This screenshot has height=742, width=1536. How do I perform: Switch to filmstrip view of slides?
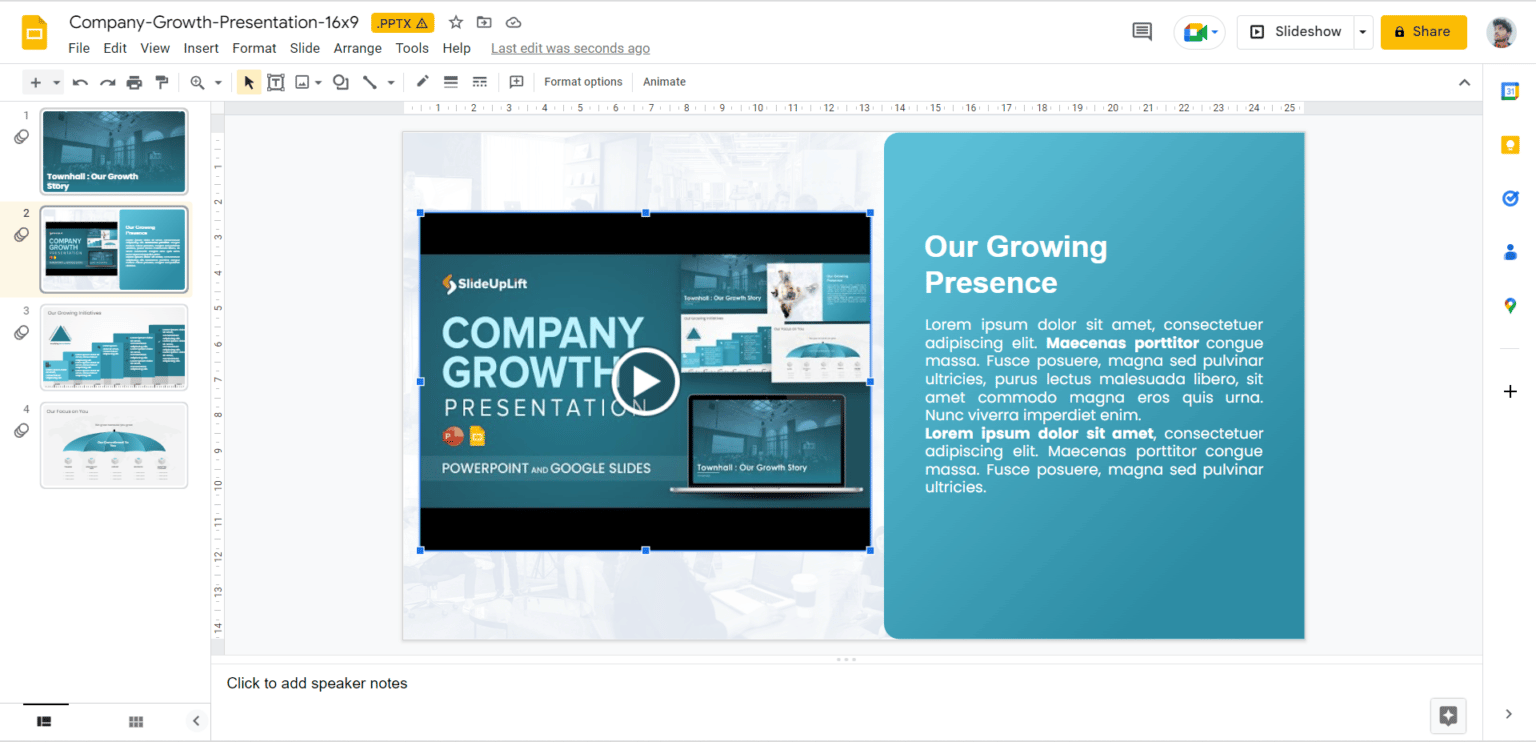[43, 721]
